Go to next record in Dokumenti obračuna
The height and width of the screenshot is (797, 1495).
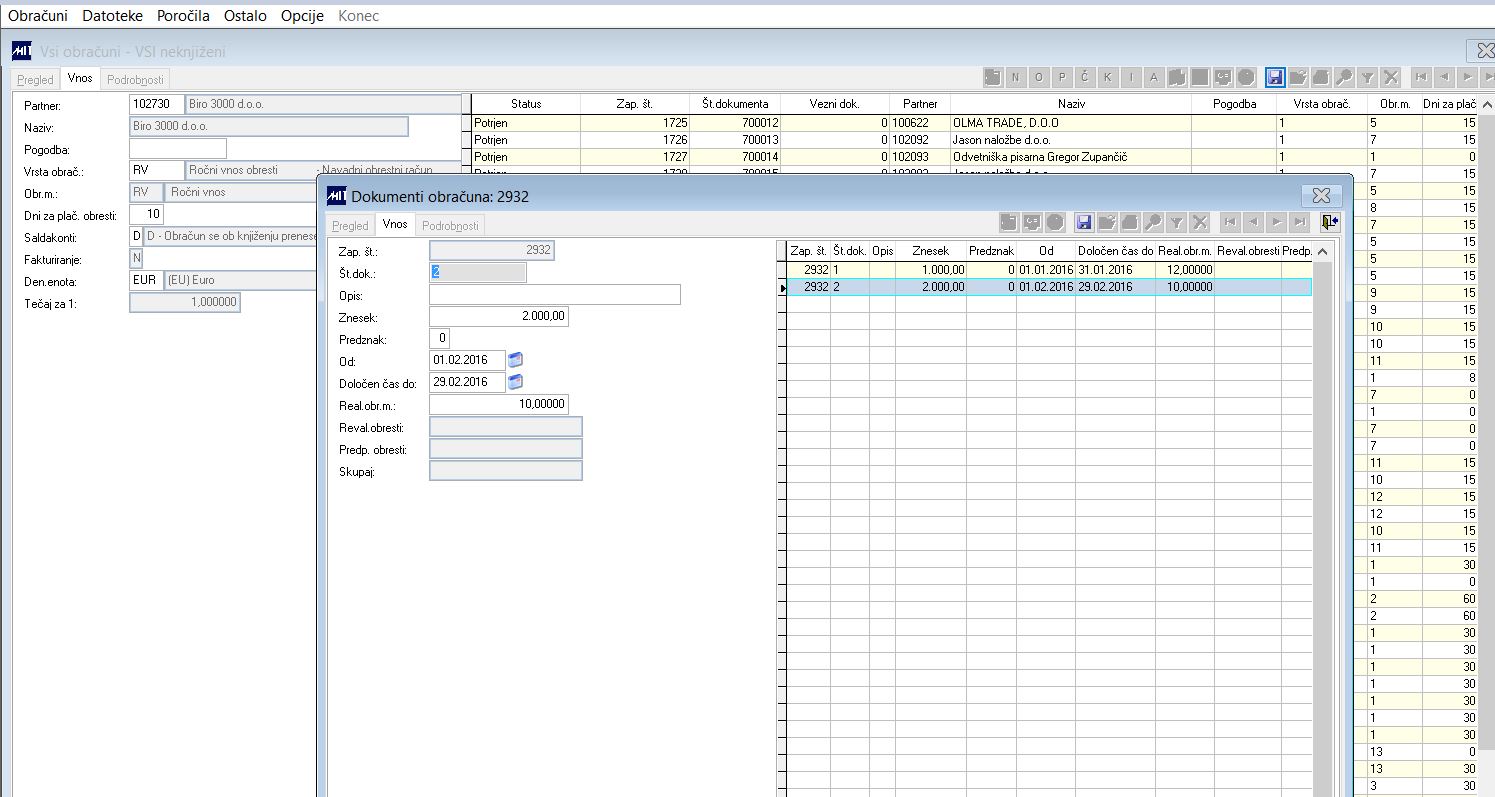click(1276, 222)
